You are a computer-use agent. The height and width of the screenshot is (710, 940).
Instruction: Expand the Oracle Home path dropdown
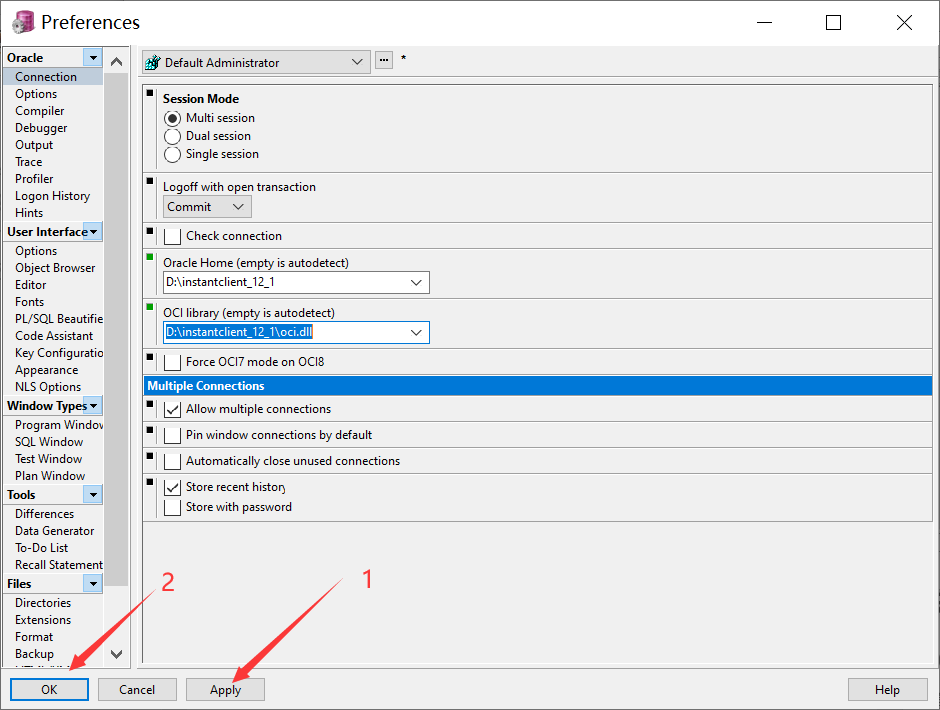pyautogui.click(x=416, y=282)
